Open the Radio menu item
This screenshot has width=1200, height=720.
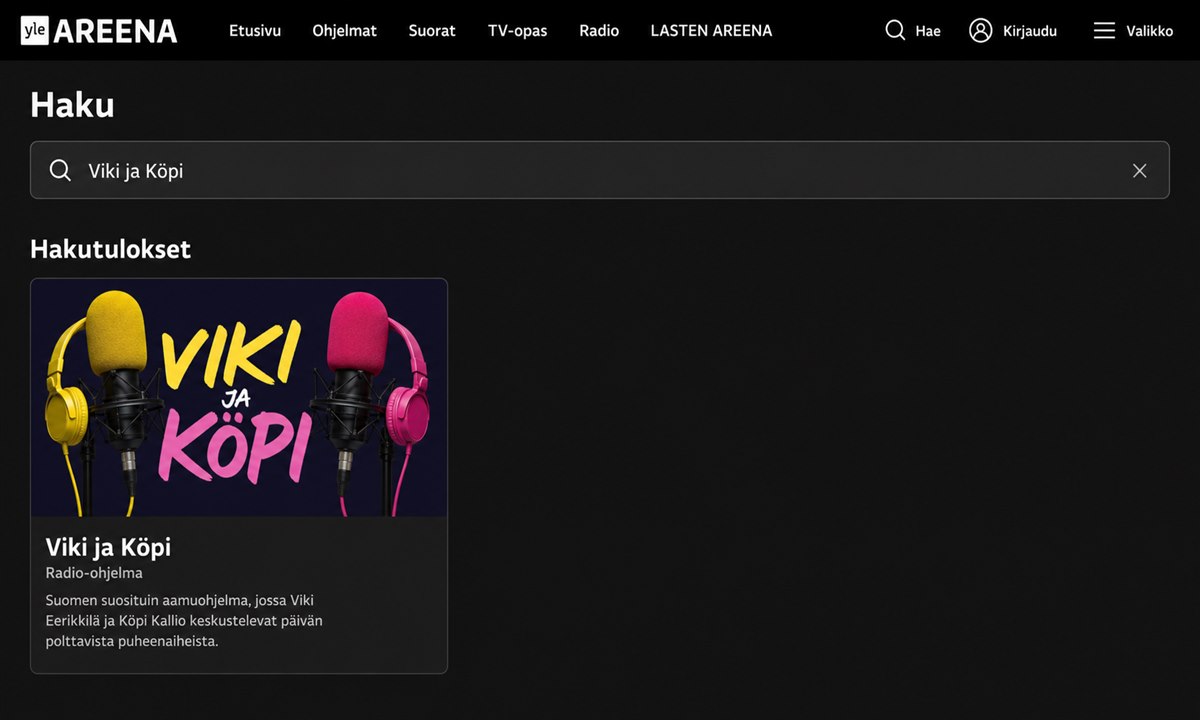point(599,31)
